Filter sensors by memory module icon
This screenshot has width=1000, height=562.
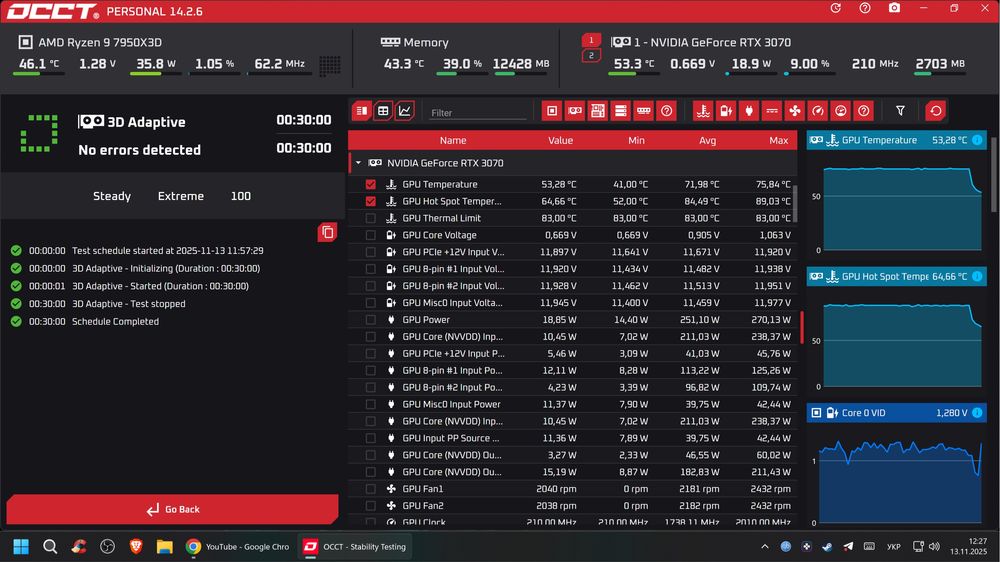[x=643, y=111]
